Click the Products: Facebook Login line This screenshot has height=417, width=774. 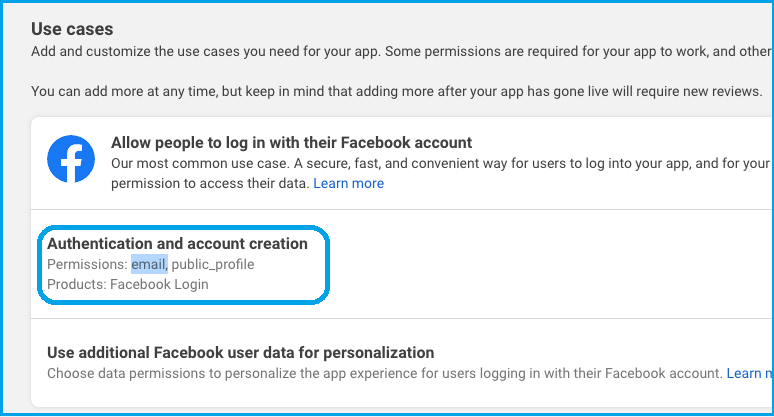[128, 284]
